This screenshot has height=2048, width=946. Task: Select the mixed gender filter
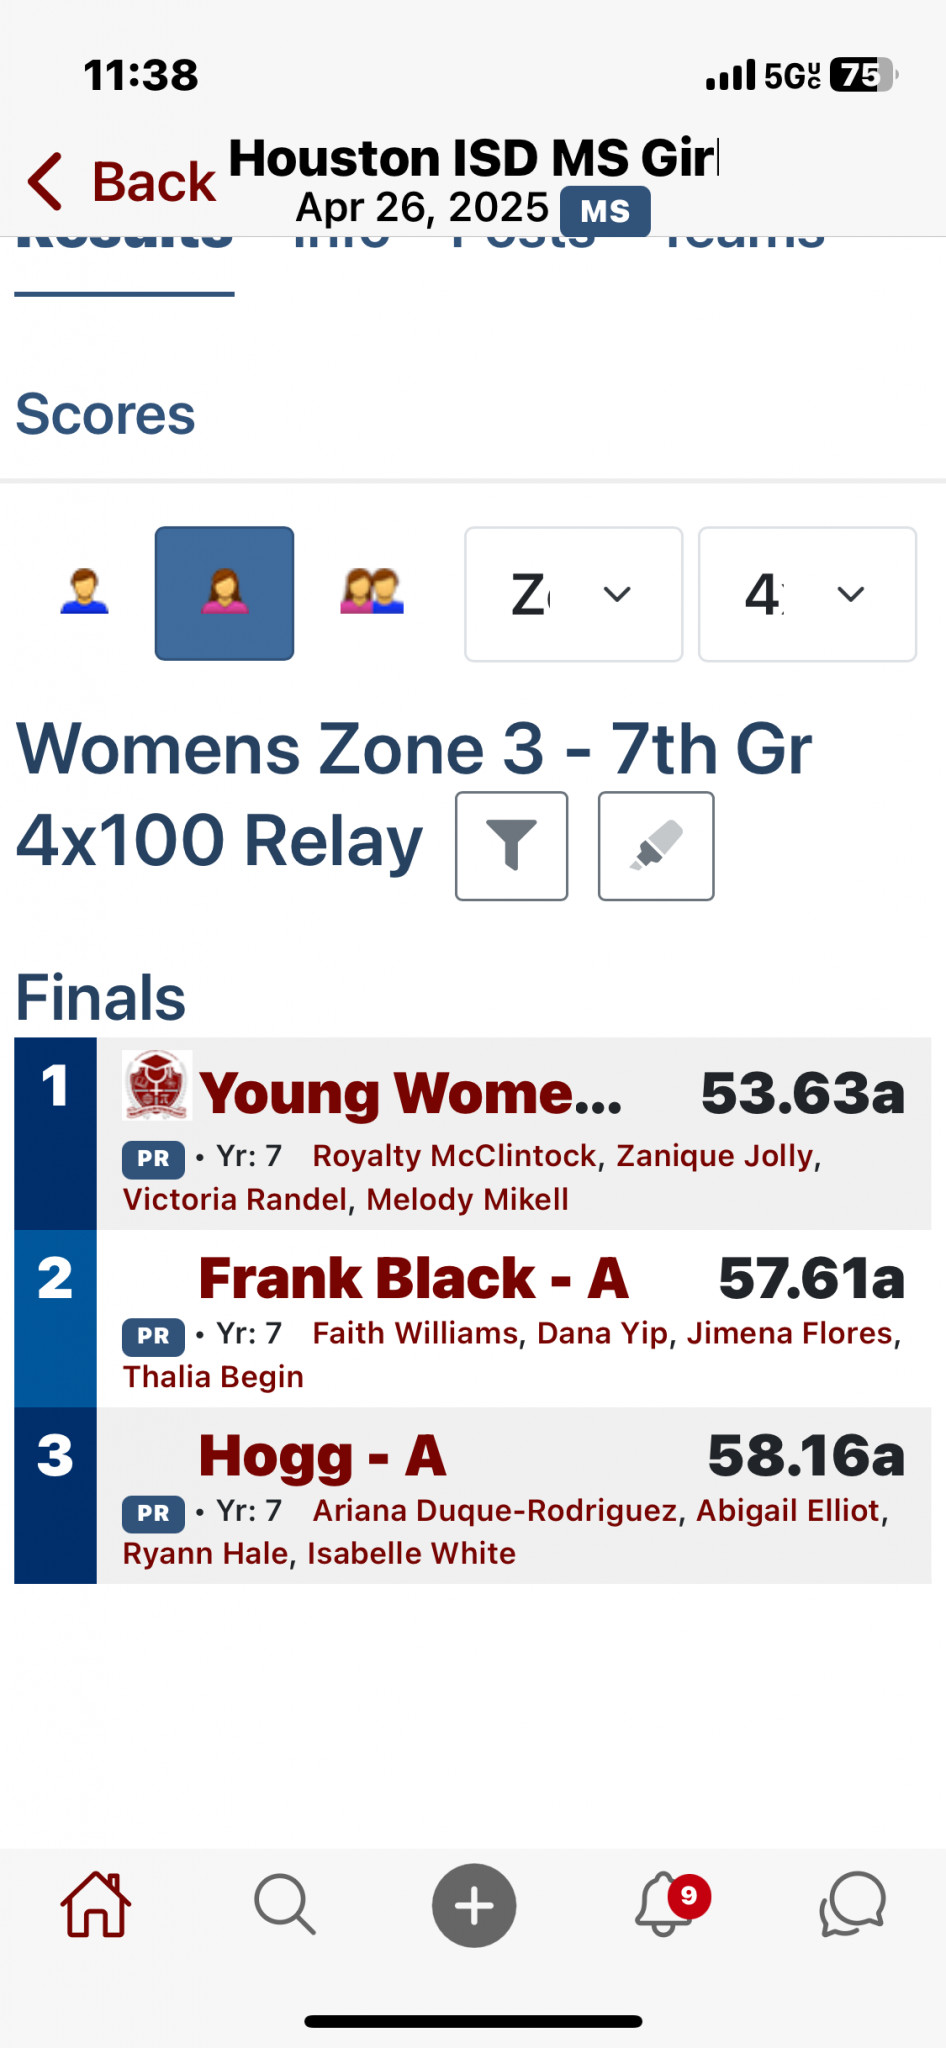tap(372, 592)
